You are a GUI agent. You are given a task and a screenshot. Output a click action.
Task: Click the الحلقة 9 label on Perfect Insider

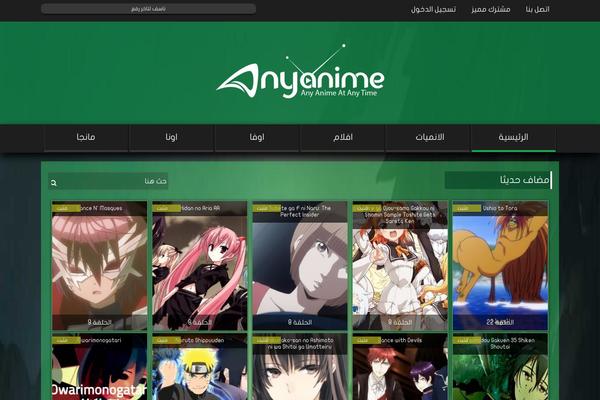click(x=300, y=322)
